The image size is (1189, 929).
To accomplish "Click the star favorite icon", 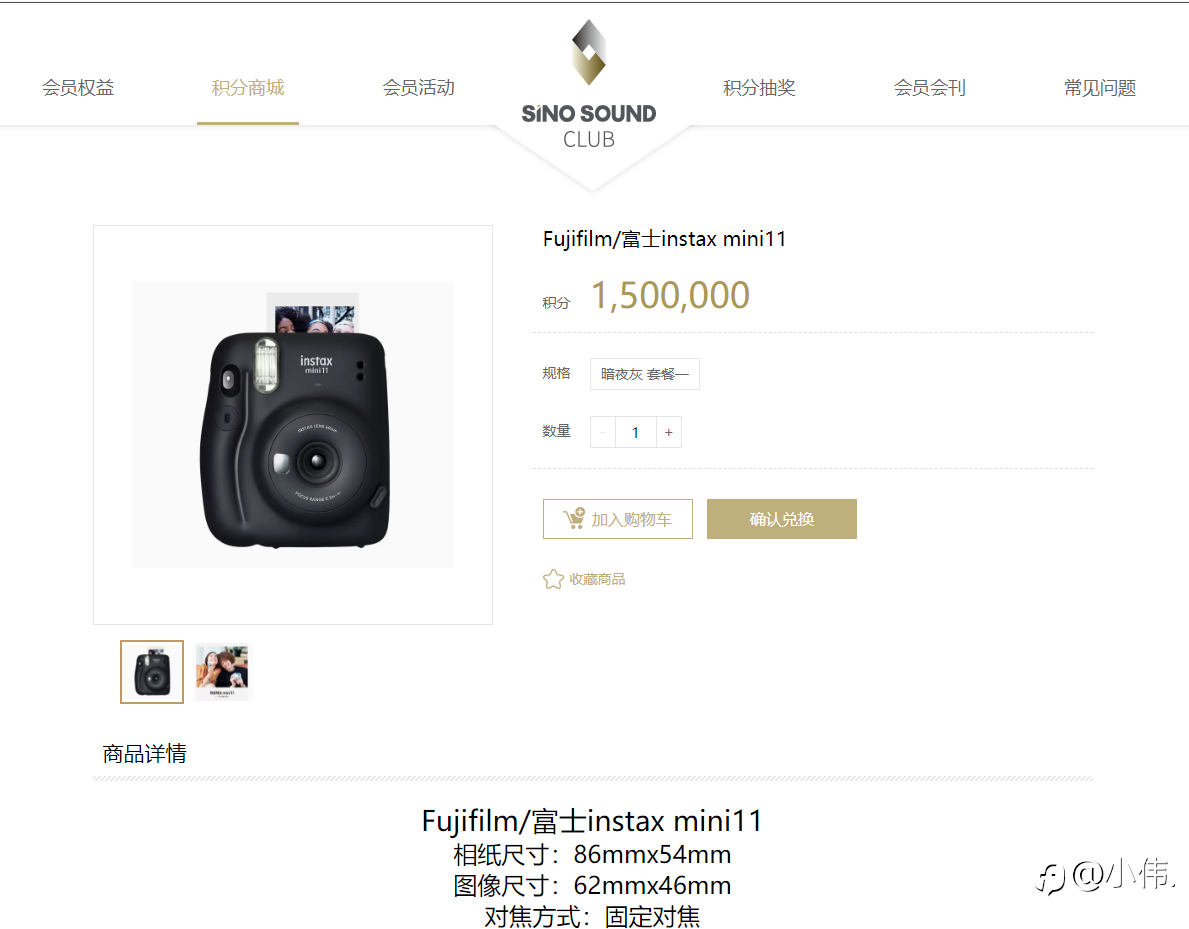I will [553, 579].
